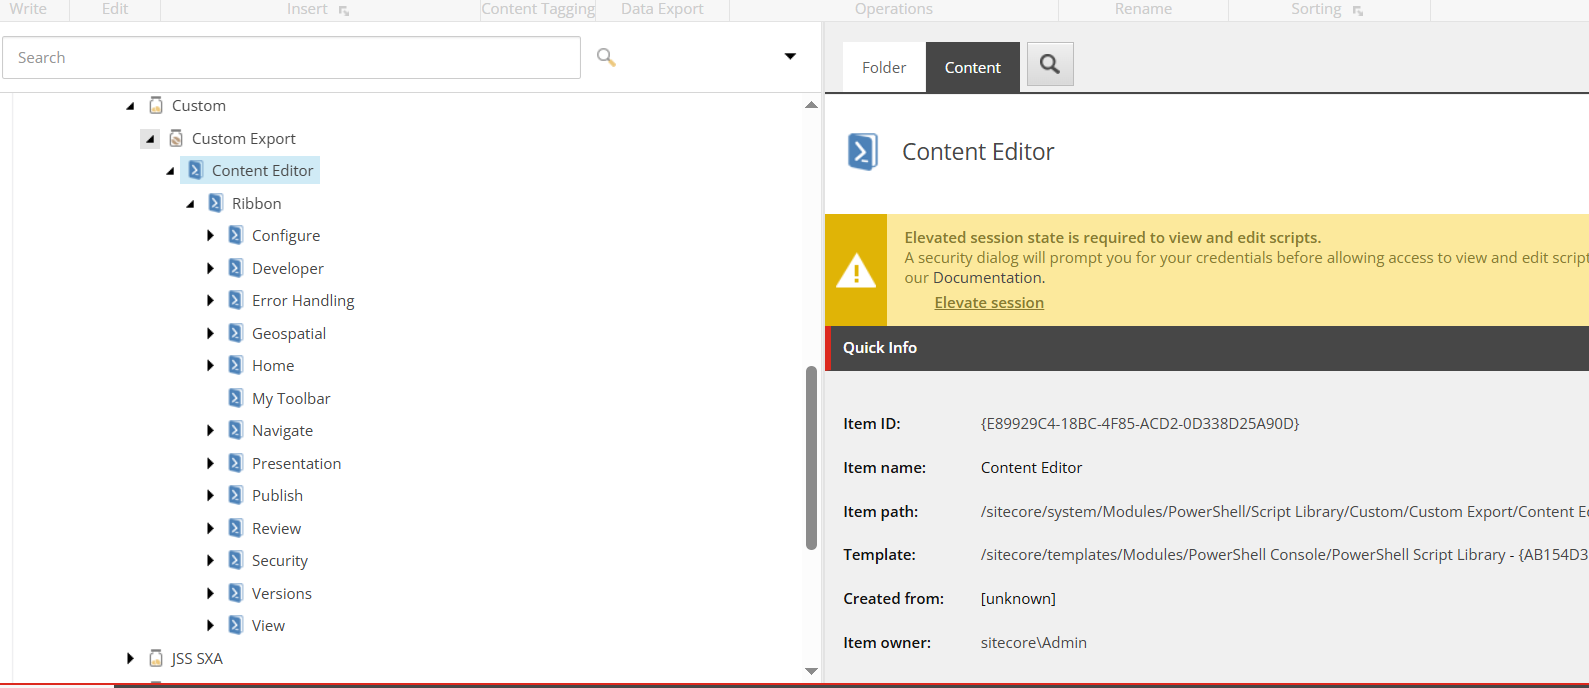Click the Template path value

[1285, 555]
